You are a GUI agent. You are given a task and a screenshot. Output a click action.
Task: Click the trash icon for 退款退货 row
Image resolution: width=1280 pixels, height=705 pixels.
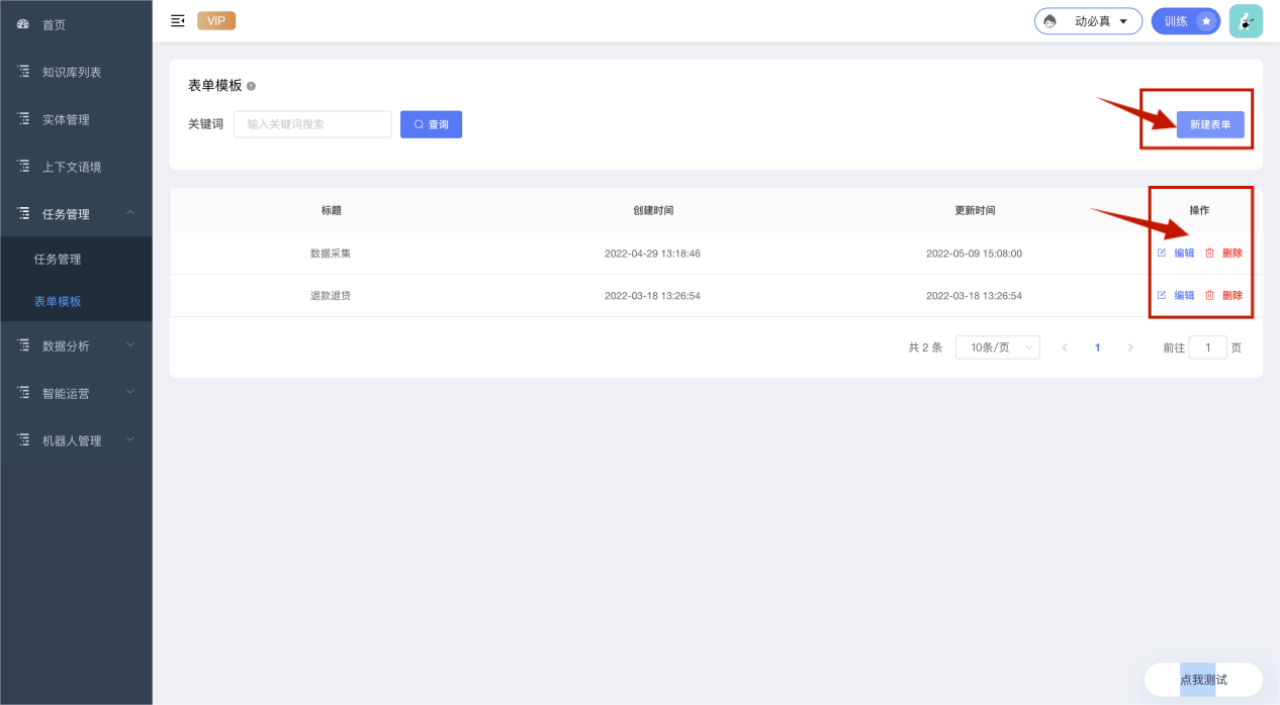click(x=1210, y=295)
